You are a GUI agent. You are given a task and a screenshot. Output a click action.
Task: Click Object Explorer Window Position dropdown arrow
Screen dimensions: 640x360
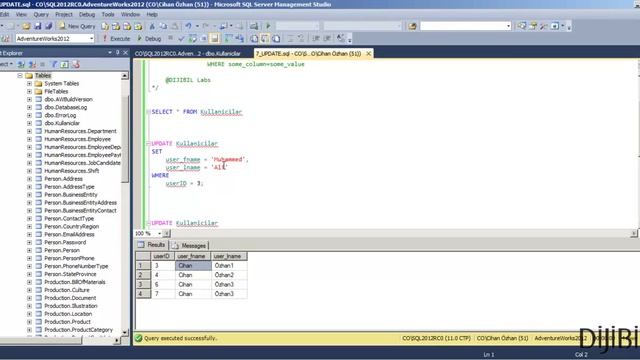[110, 53]
